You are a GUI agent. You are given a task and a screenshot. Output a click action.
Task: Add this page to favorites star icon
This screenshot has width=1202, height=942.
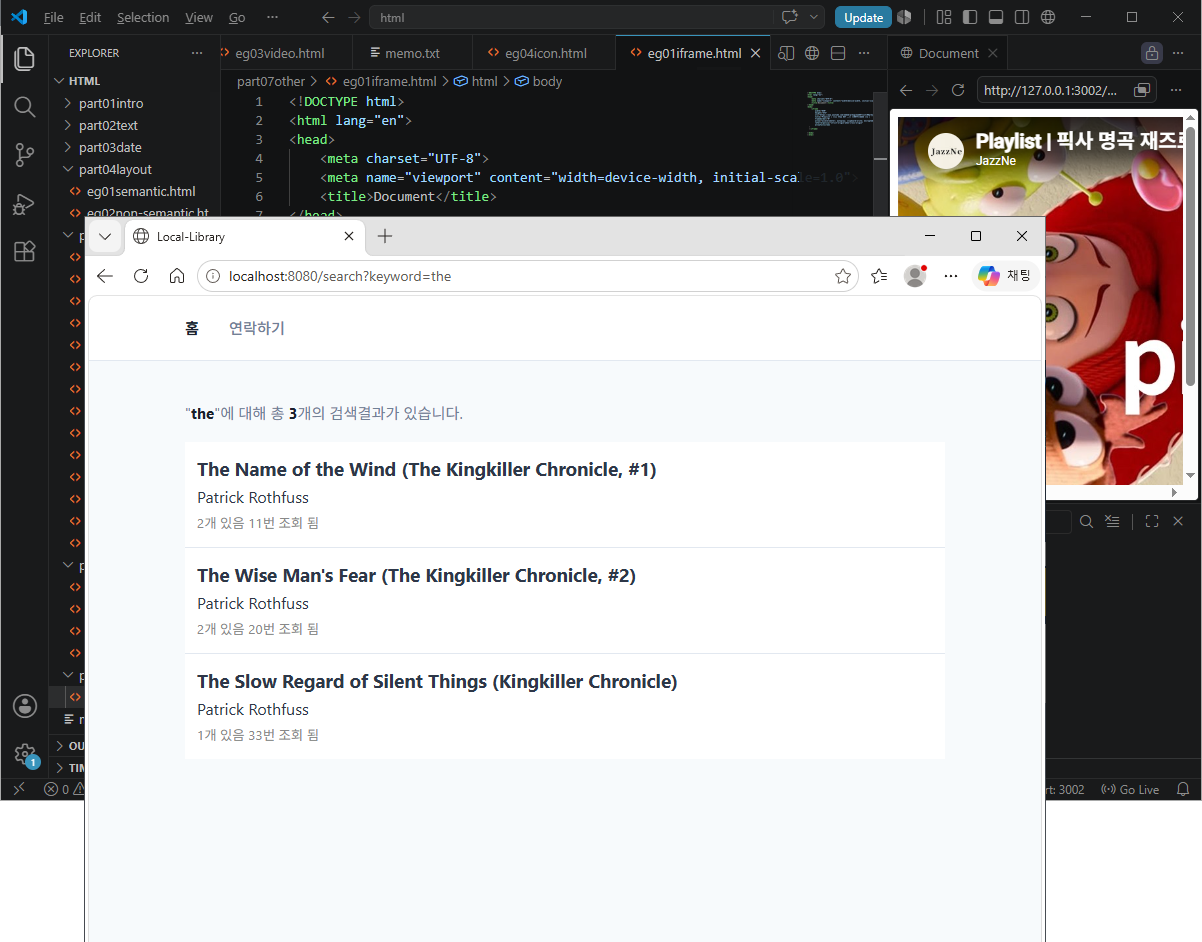pos(843,276)
